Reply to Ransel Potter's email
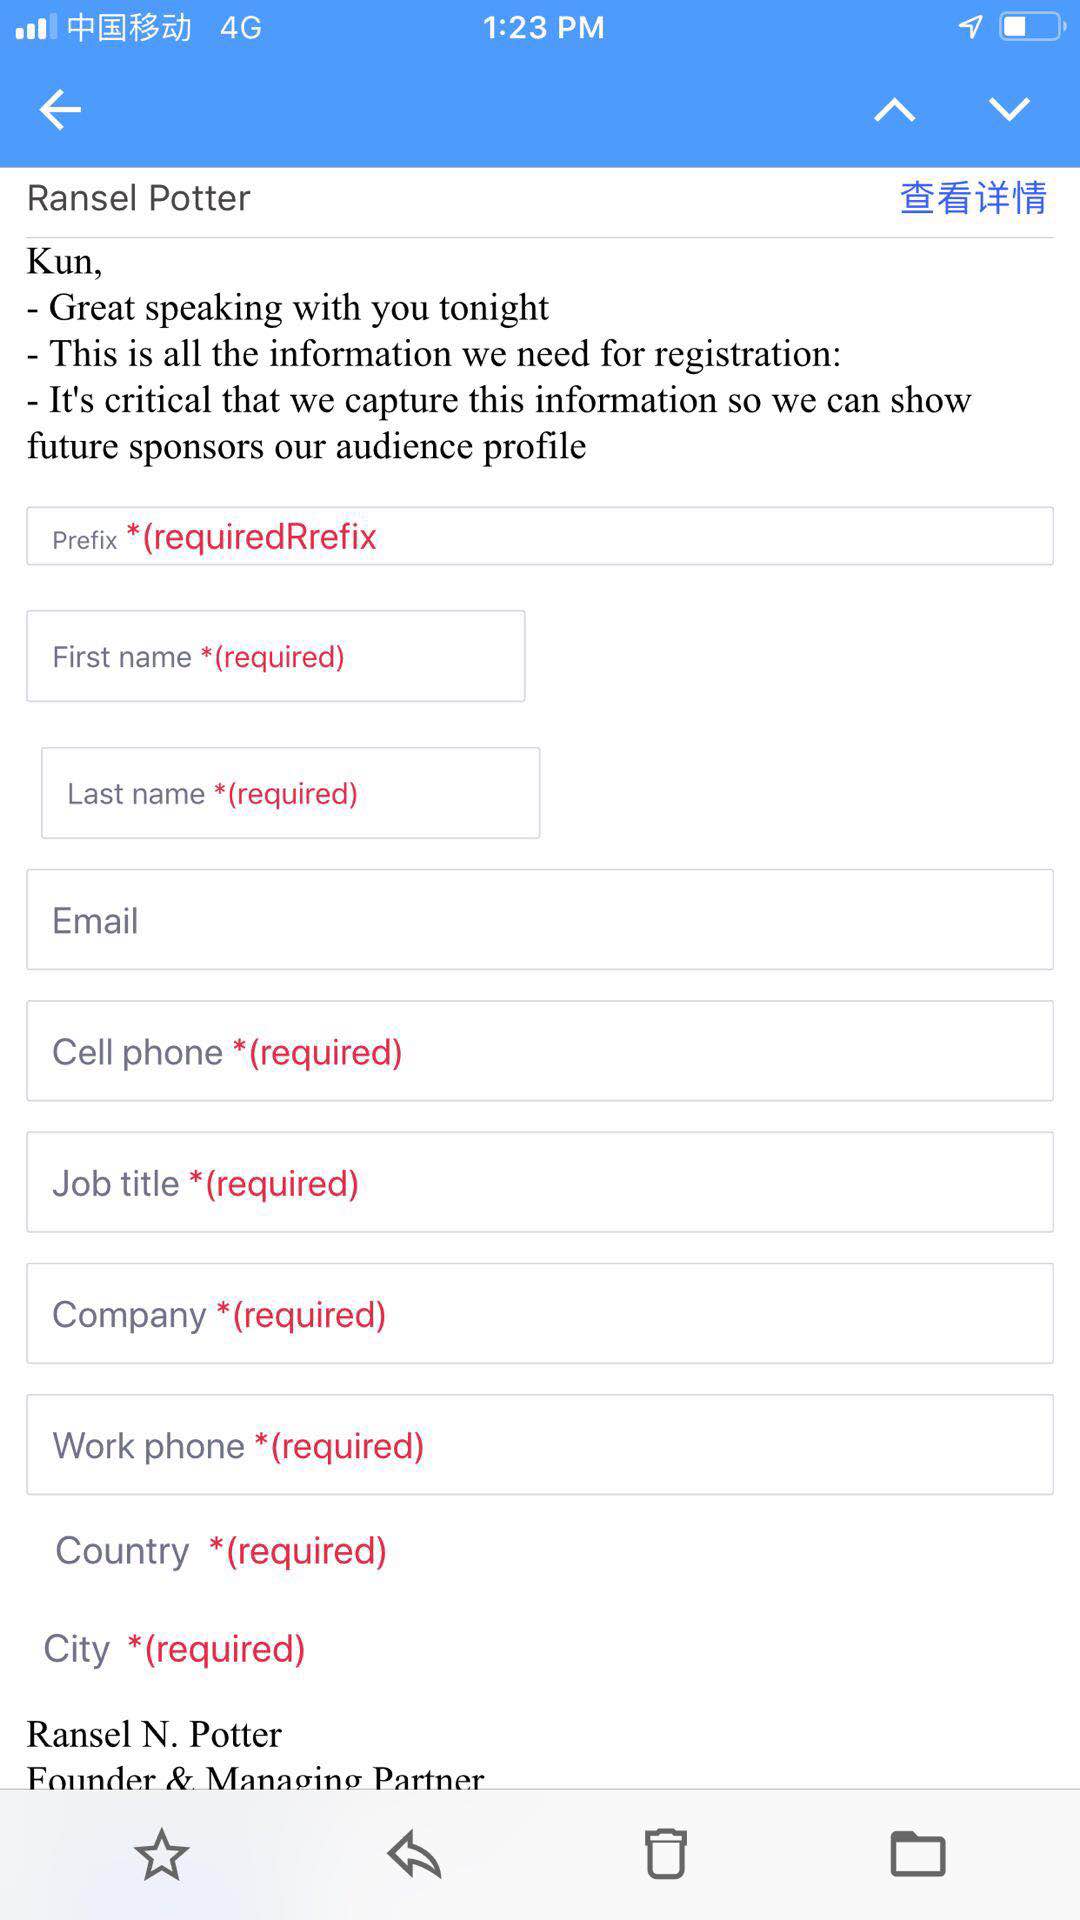Image resolution: width=1080 pixels, height=1920 pixels. (x=414, y=1854)
